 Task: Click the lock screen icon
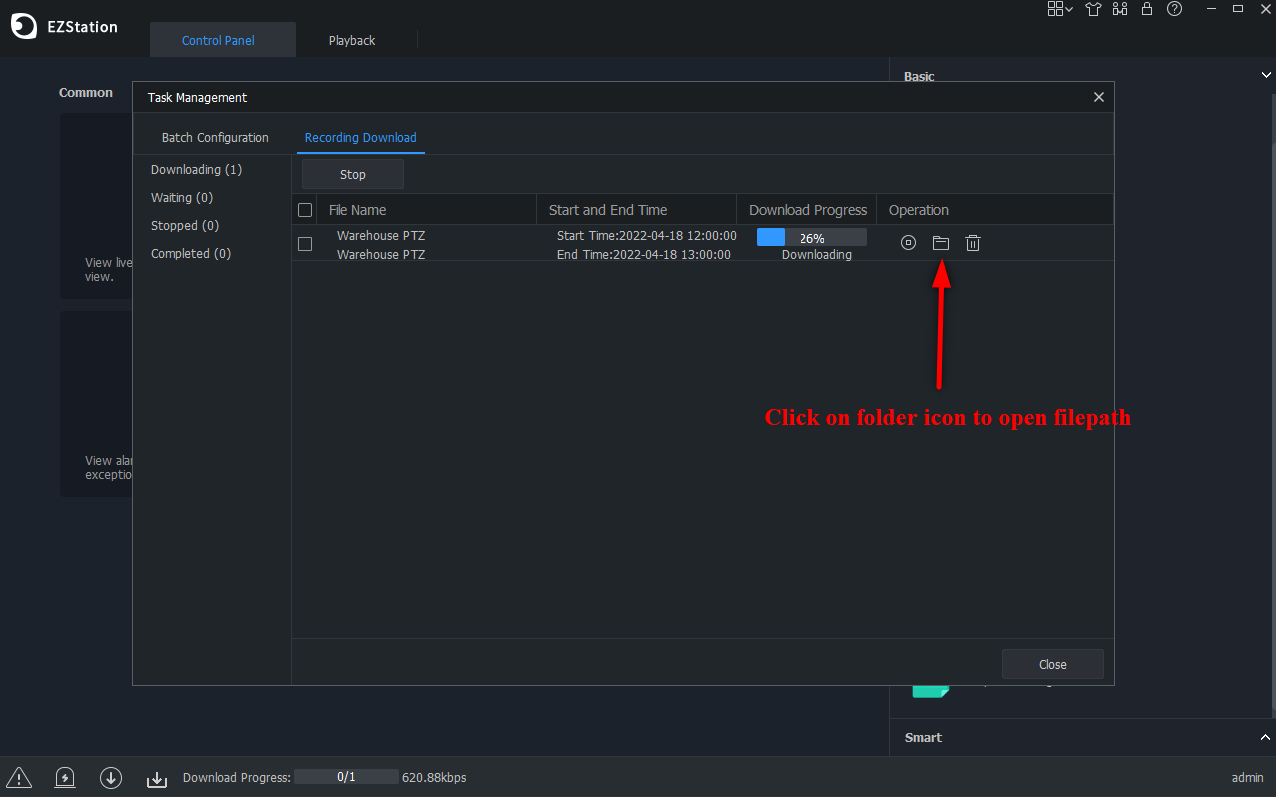click(1147, 9)
